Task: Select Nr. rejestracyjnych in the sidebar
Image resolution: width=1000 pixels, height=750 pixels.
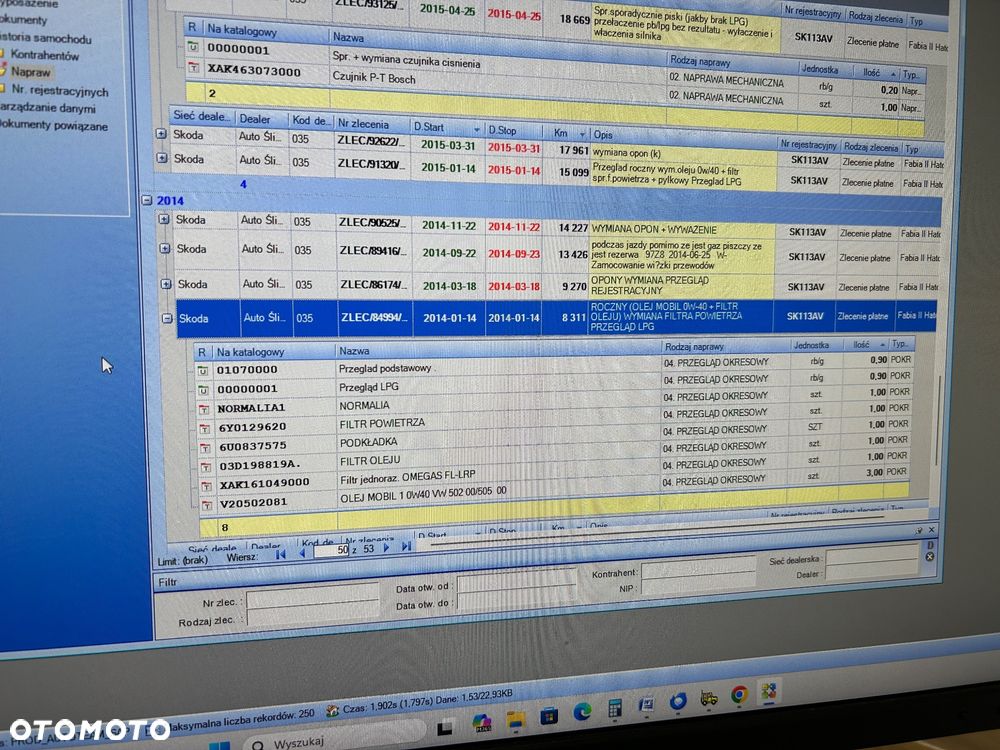Action: click(60, 91)
